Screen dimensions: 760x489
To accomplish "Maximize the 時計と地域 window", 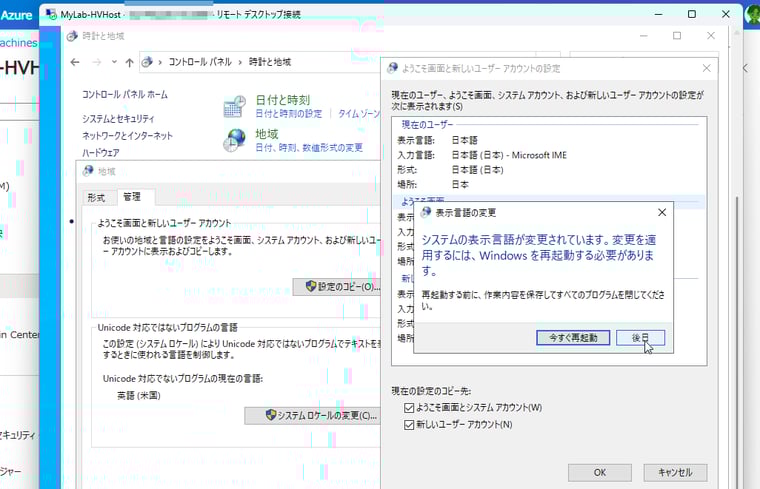I will point(677,36).
